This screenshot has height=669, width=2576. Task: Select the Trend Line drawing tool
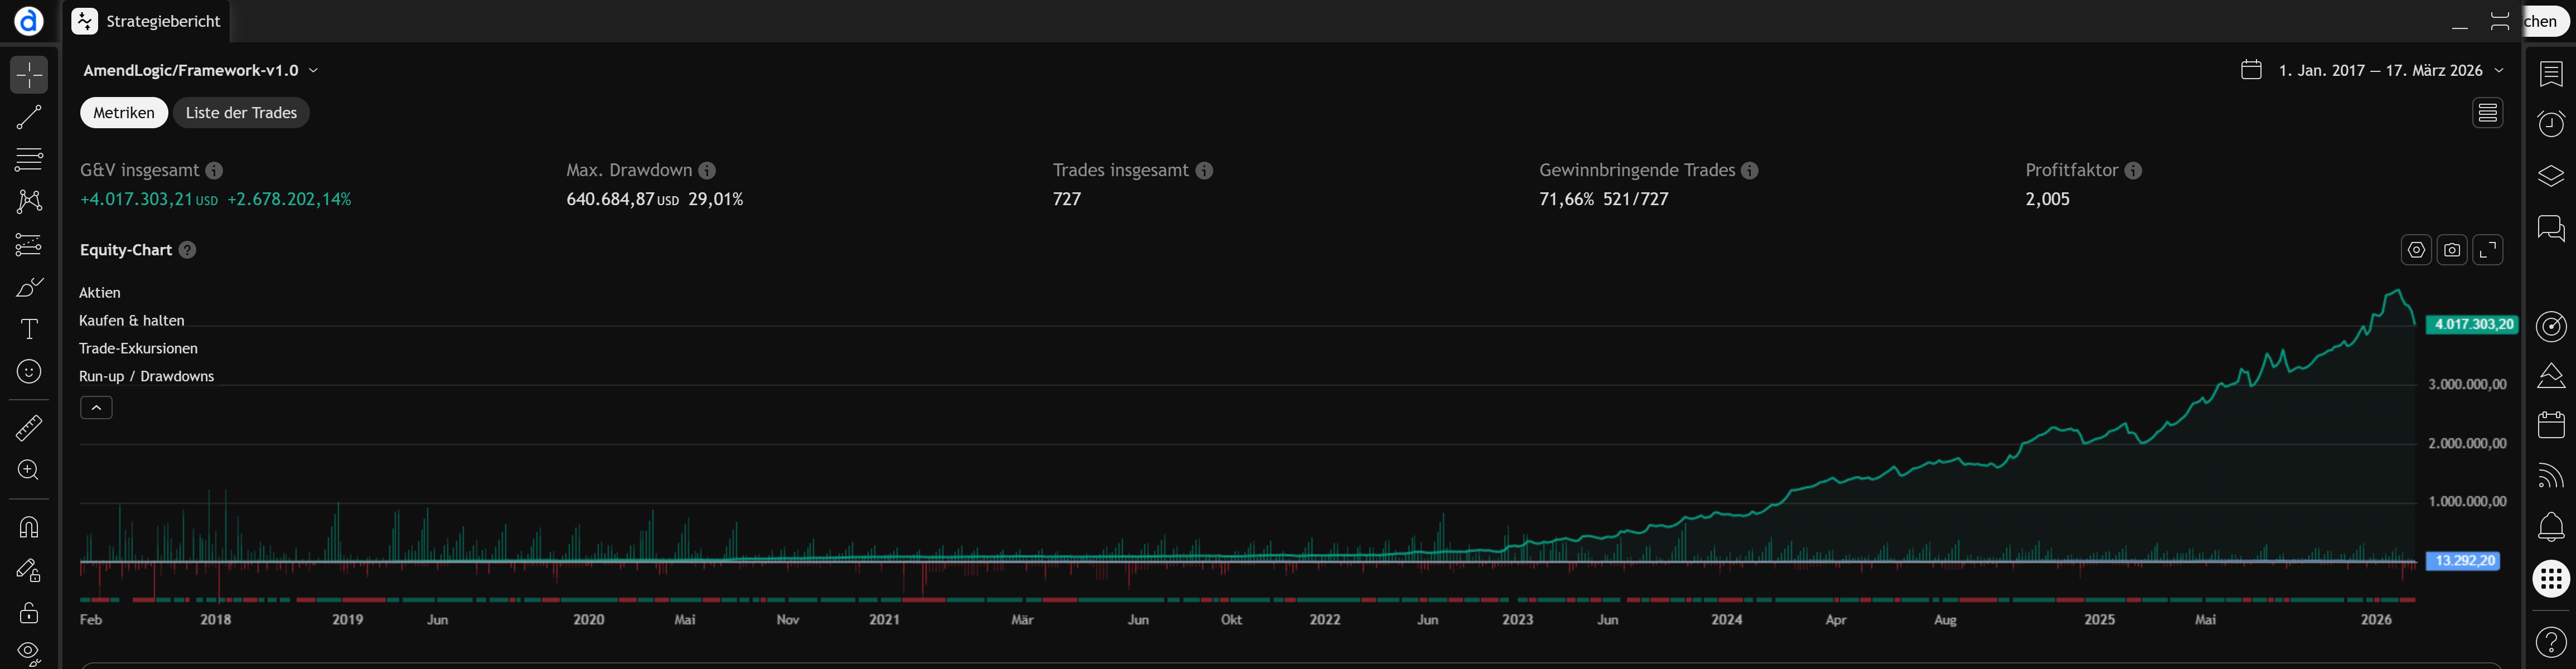pos(28,116)
